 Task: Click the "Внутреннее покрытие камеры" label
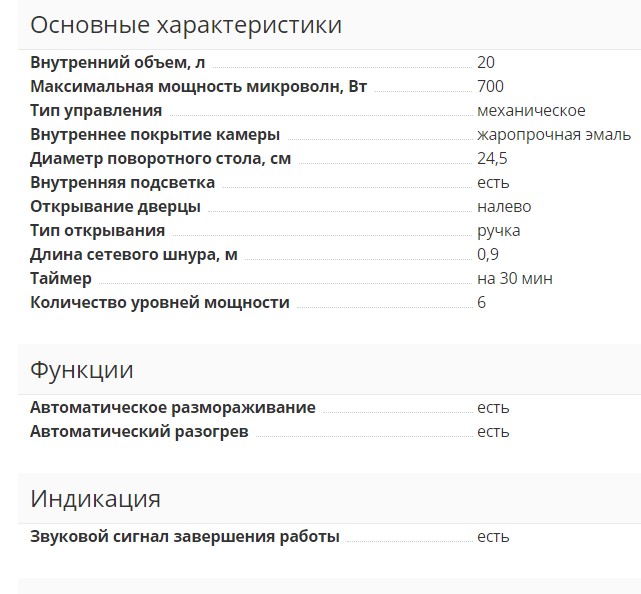[x=155, y=135]
